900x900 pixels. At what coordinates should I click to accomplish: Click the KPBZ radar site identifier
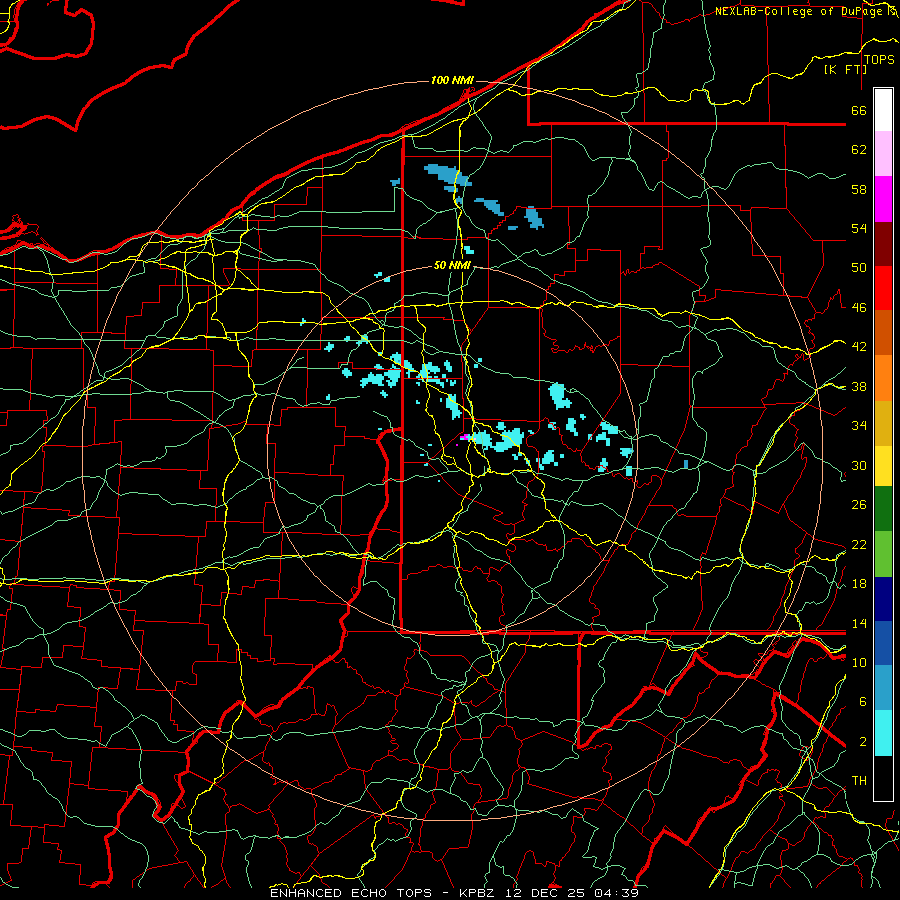pos(478,893)
